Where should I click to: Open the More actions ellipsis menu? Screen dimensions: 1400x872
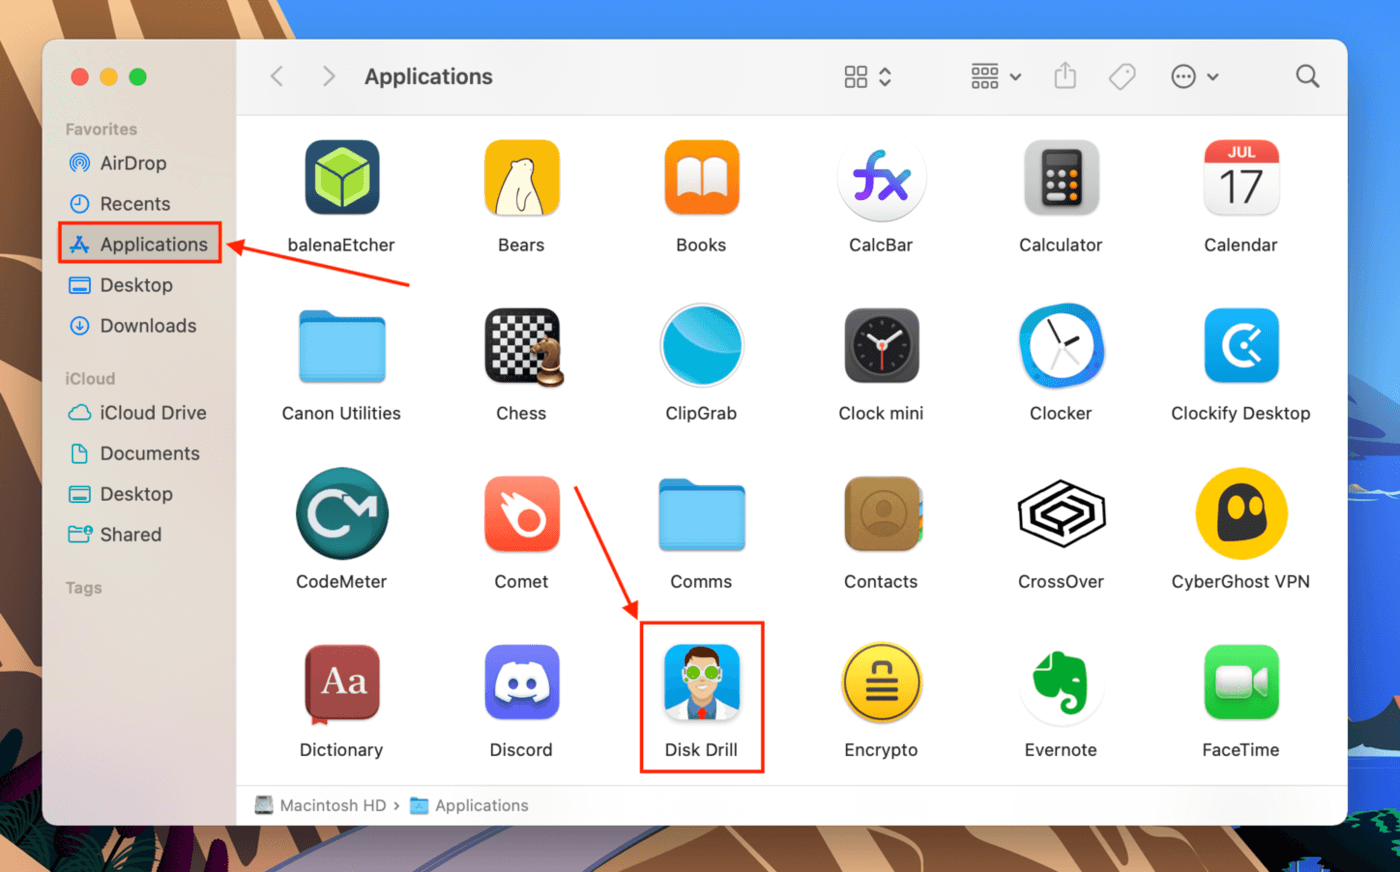1195,76
